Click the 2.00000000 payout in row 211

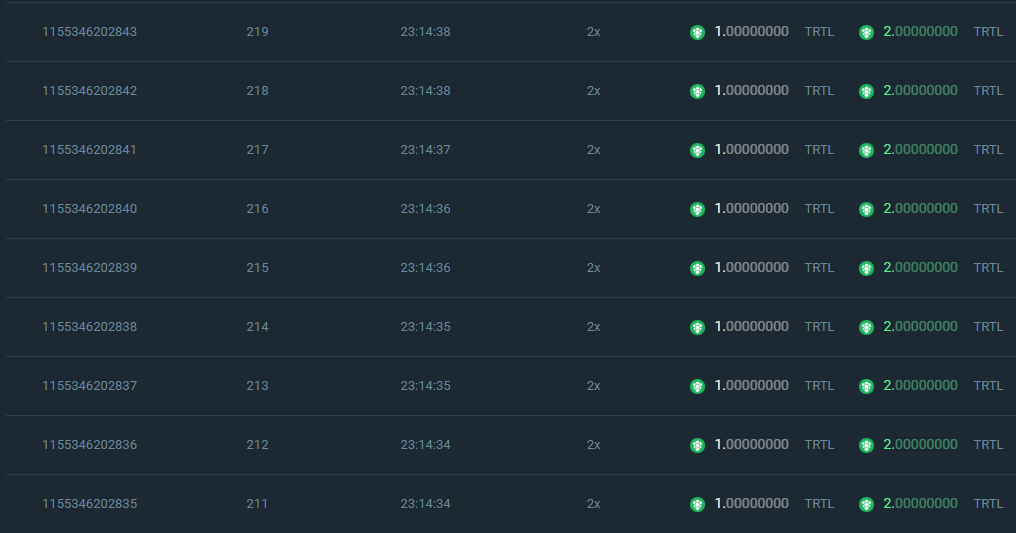(x=920, y=504)
